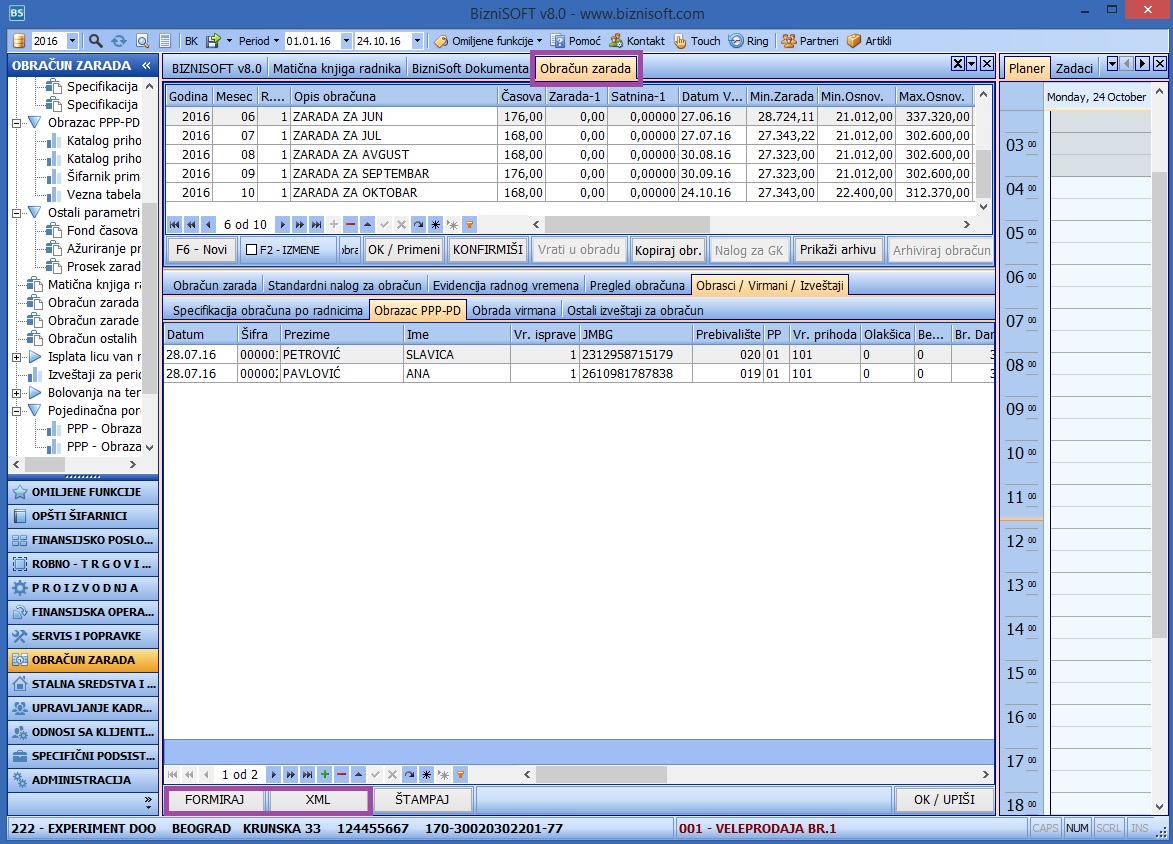Viewport: 1173px width, 844px height.
Task: Open Pomoć help from the toolbar
Action: click(x=576, y=40)
